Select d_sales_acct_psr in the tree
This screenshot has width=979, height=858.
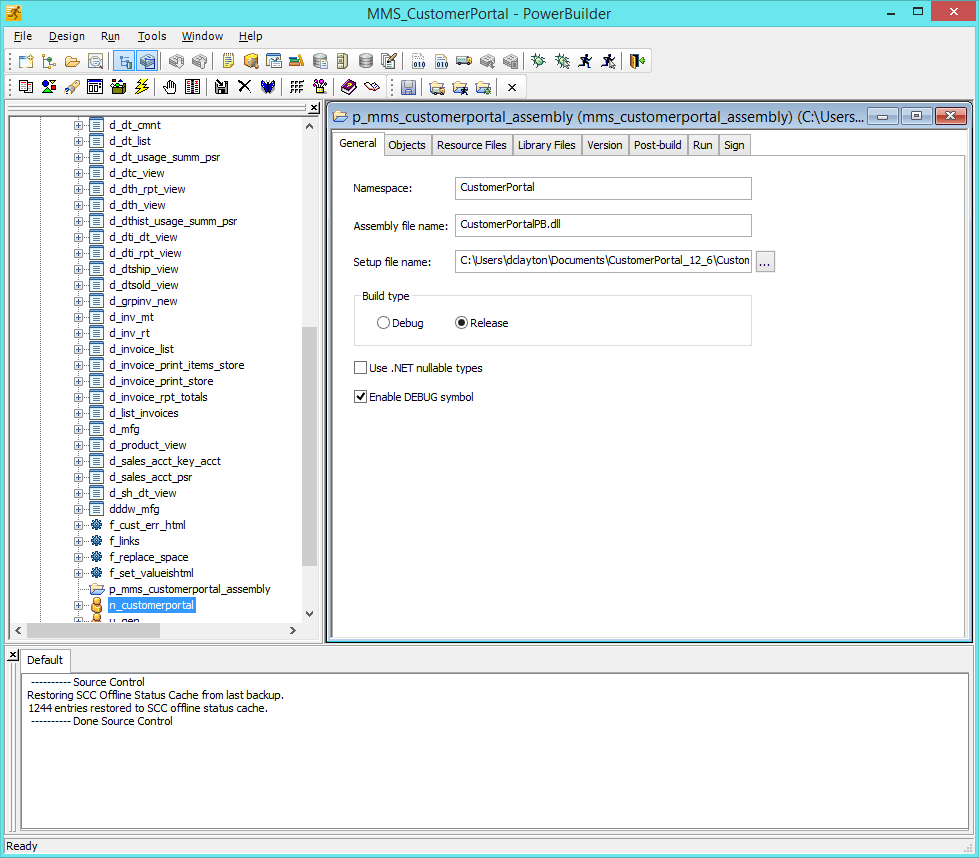[150, 477]
